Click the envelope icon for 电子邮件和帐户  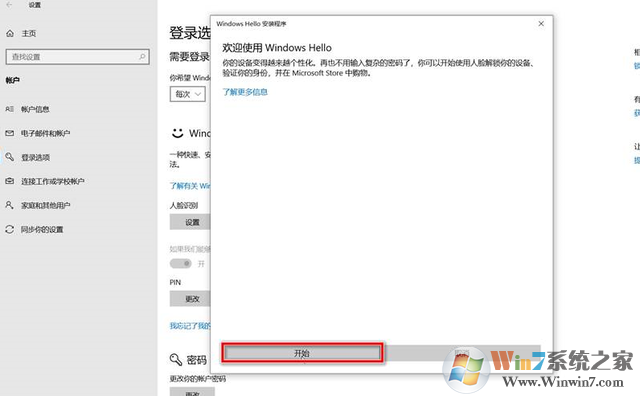point(9,133)
